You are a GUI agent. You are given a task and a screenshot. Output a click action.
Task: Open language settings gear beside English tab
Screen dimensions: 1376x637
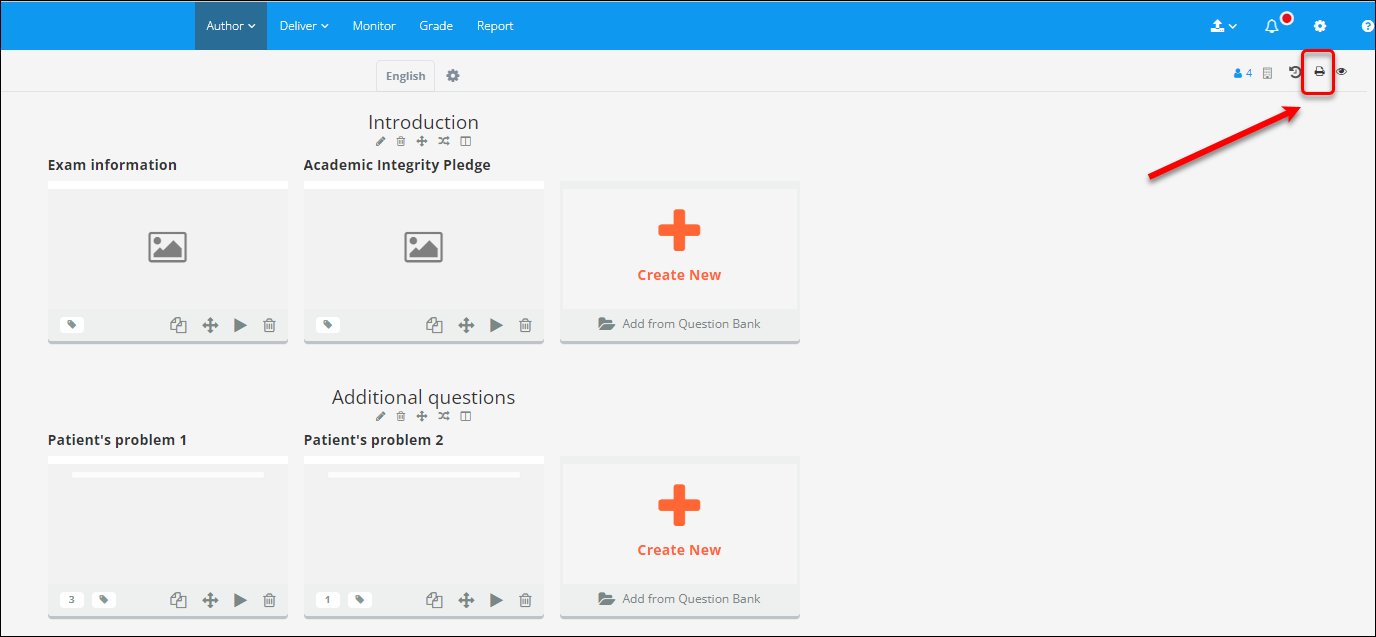pos(453,76)
